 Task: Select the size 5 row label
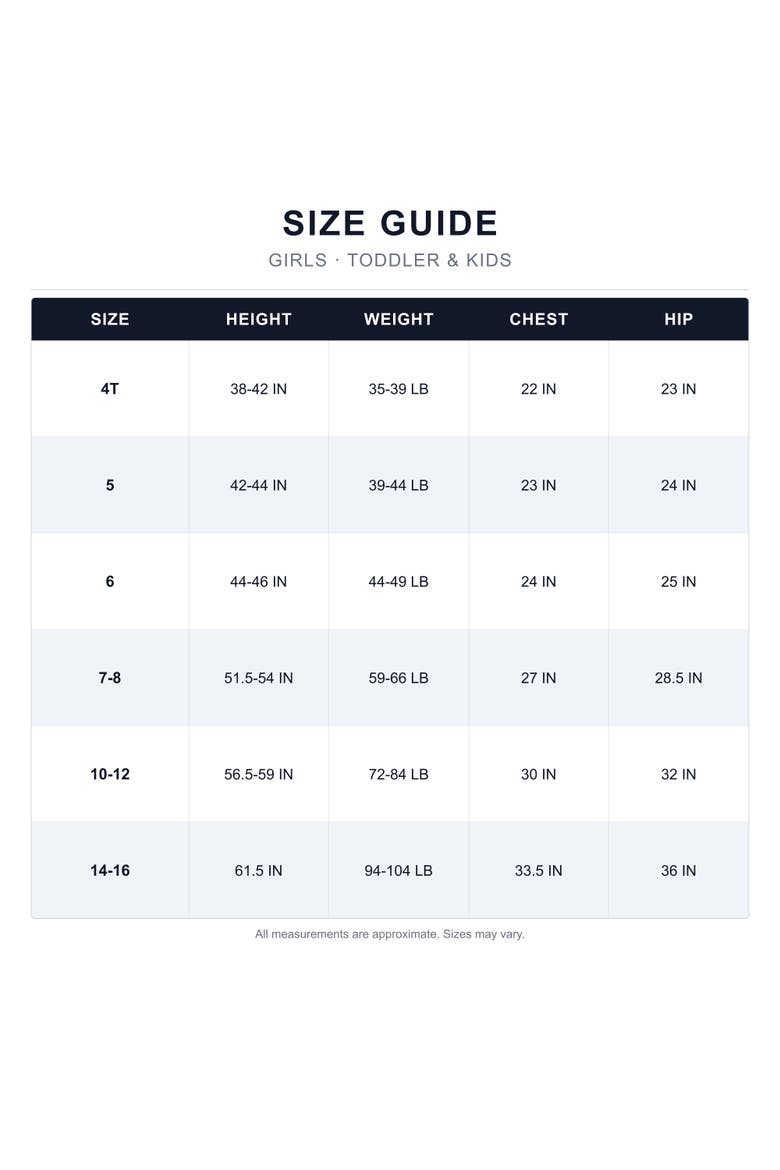coord(110,485)
